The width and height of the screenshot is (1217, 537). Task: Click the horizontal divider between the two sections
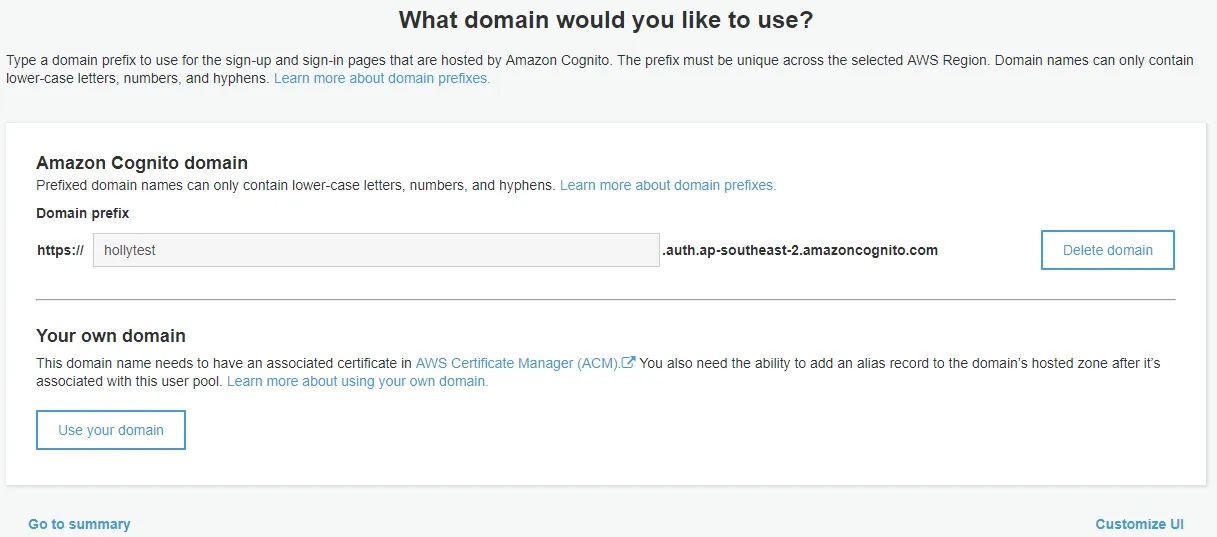click(605, 299)
